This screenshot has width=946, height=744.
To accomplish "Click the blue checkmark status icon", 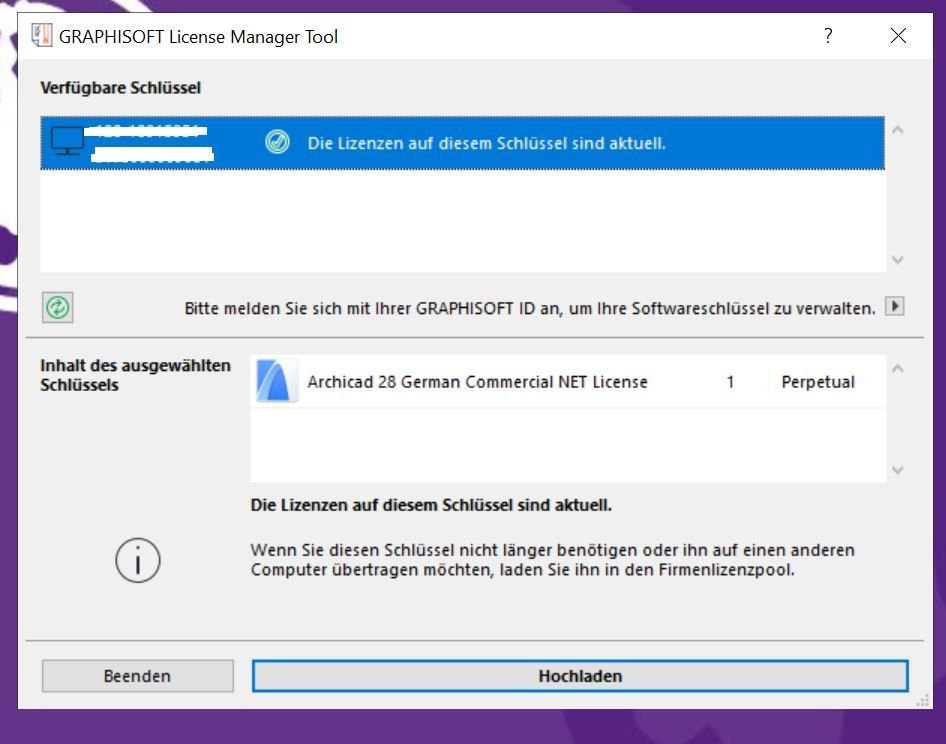I will 277,143.
